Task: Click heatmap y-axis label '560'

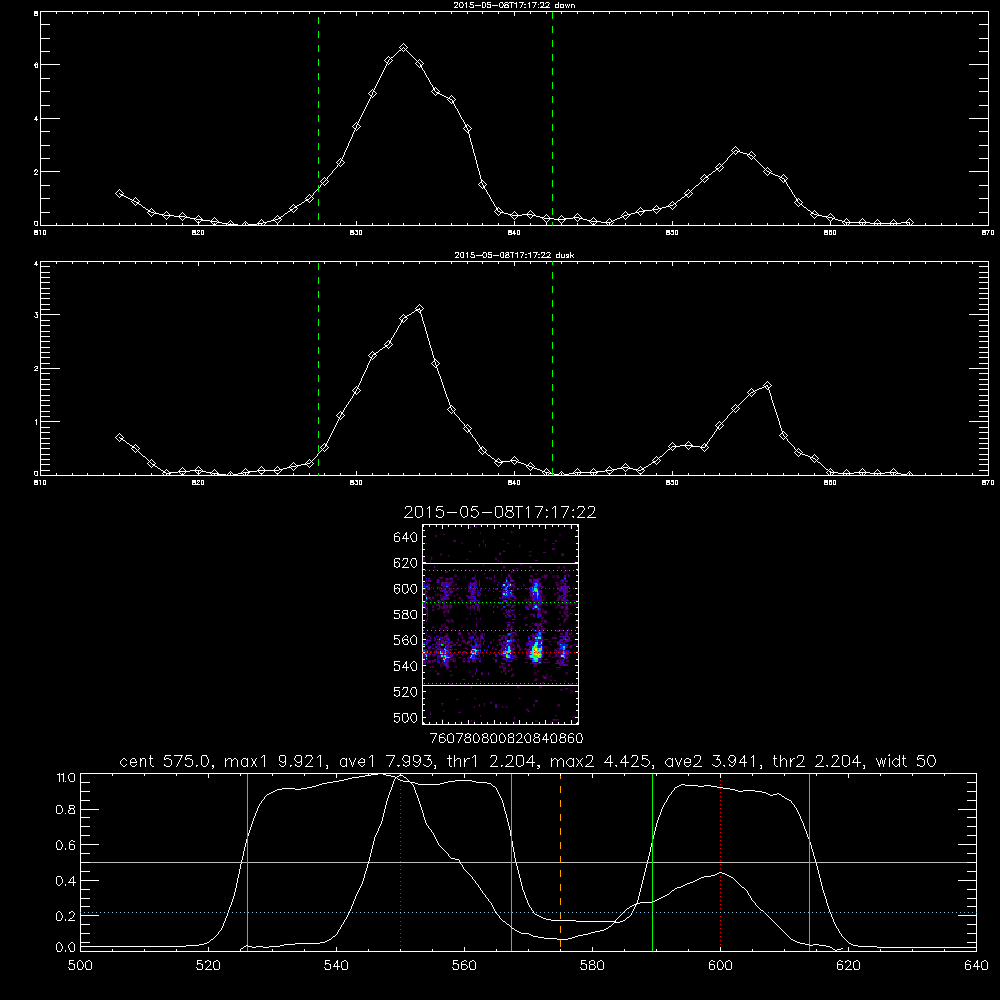Action: point(406,640)
